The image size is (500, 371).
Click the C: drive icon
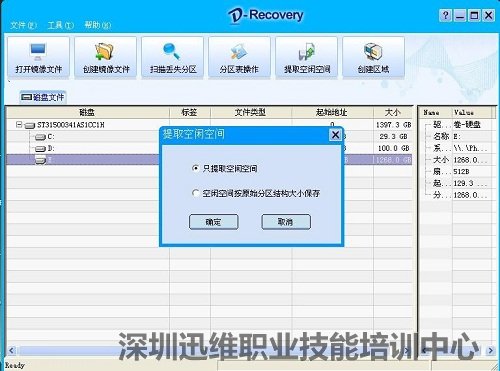click(40, 137)
